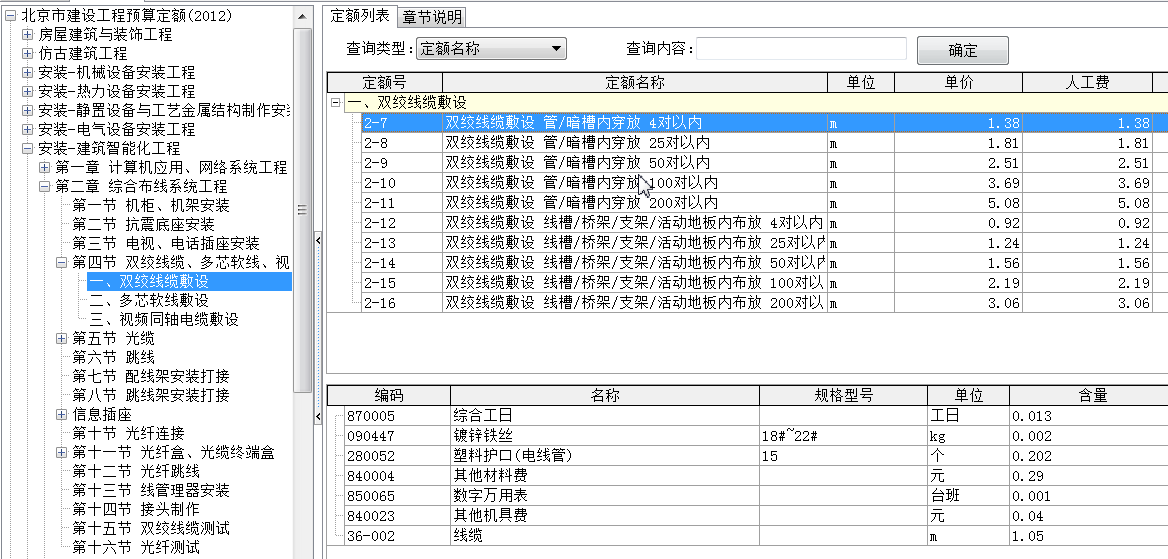Switch to 章节说明 tab
Image resolution: width=1168 pixels, height=559 pixels.
pos(433,16)
